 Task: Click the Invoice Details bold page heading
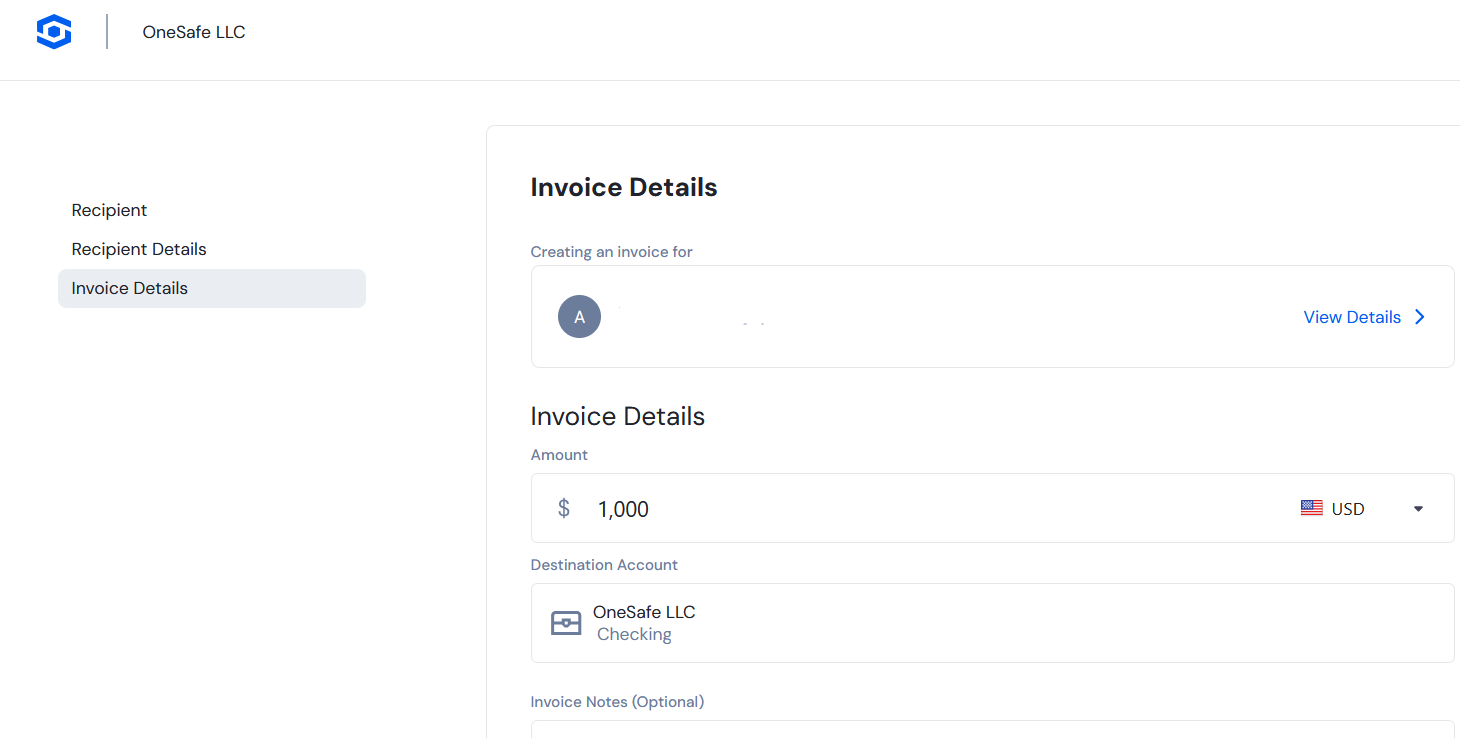click(624, 187)
